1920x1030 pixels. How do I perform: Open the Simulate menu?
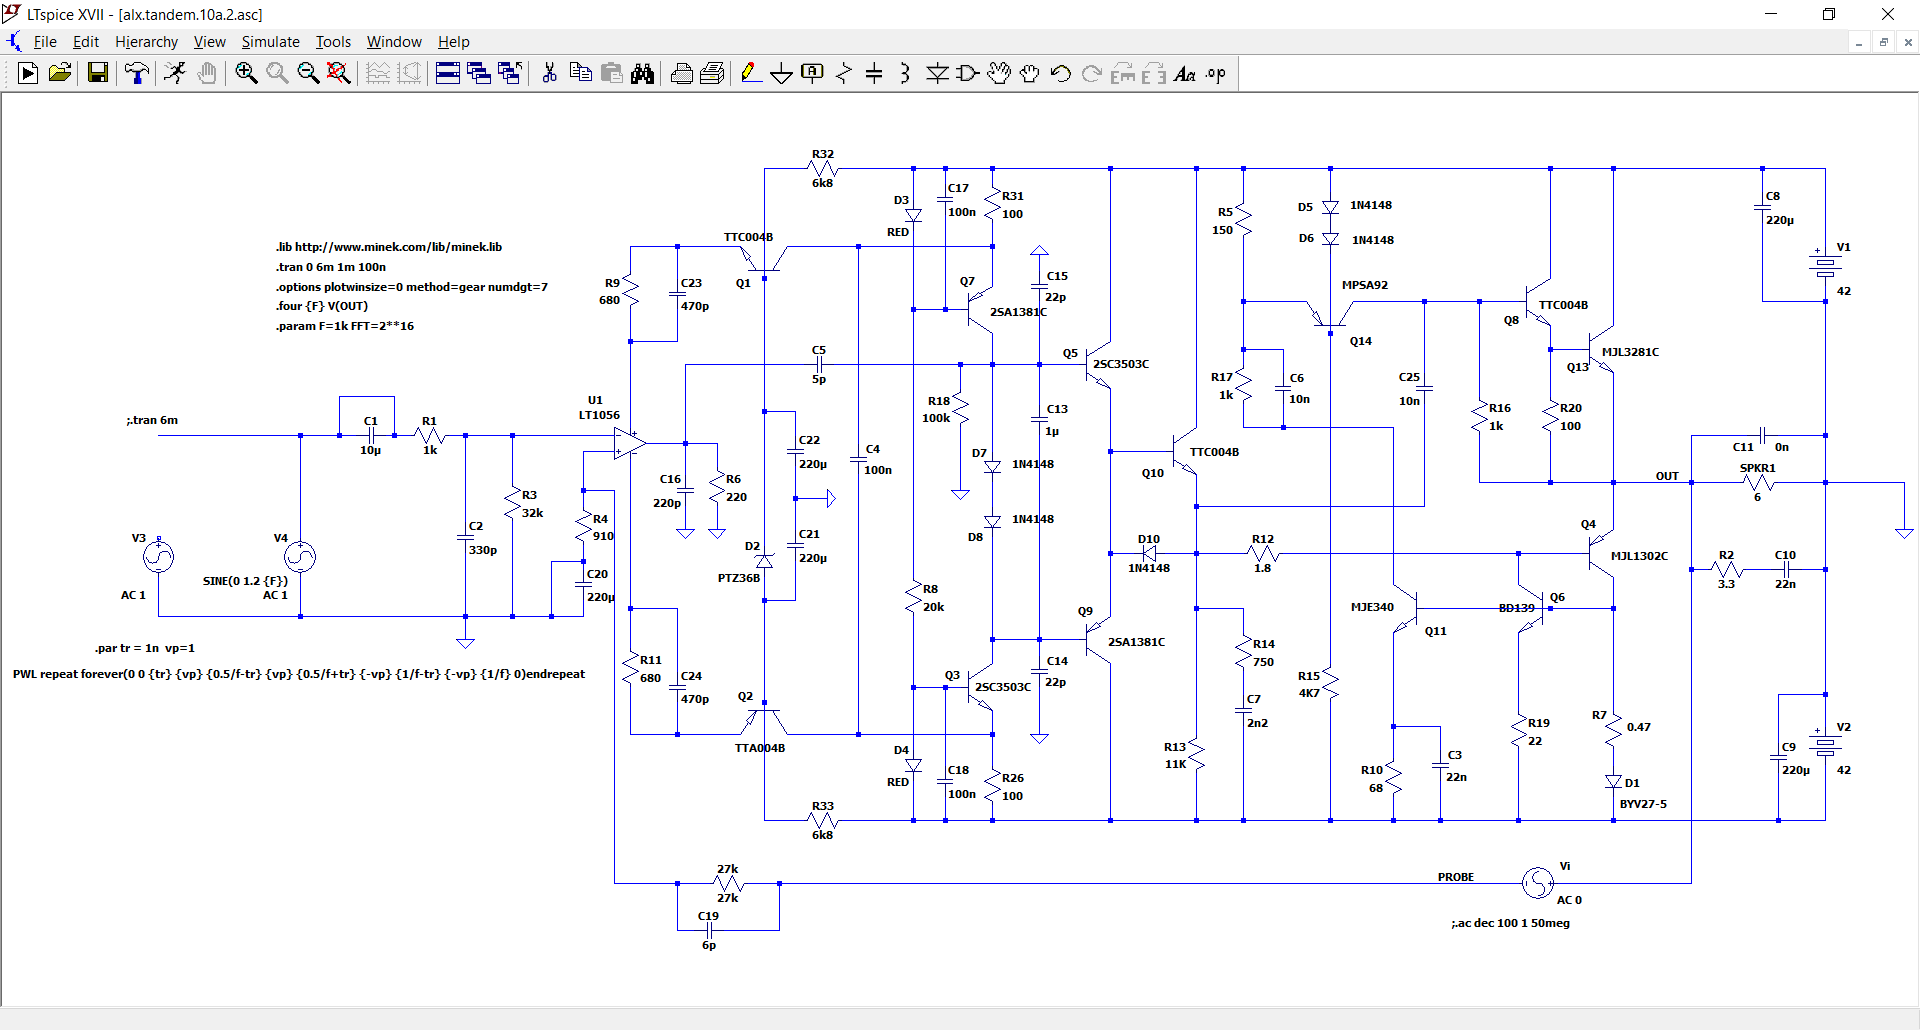270,42
